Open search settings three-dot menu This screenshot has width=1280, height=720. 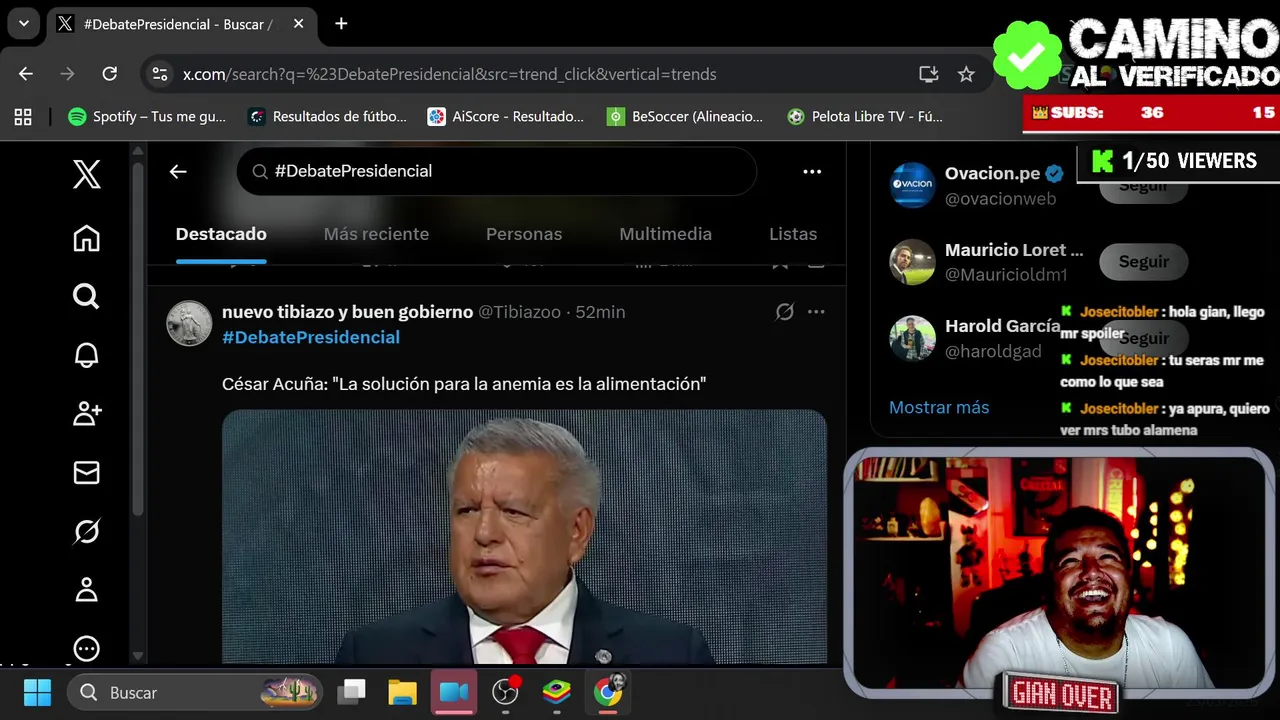pyautogui.click(x=812, y=172)
